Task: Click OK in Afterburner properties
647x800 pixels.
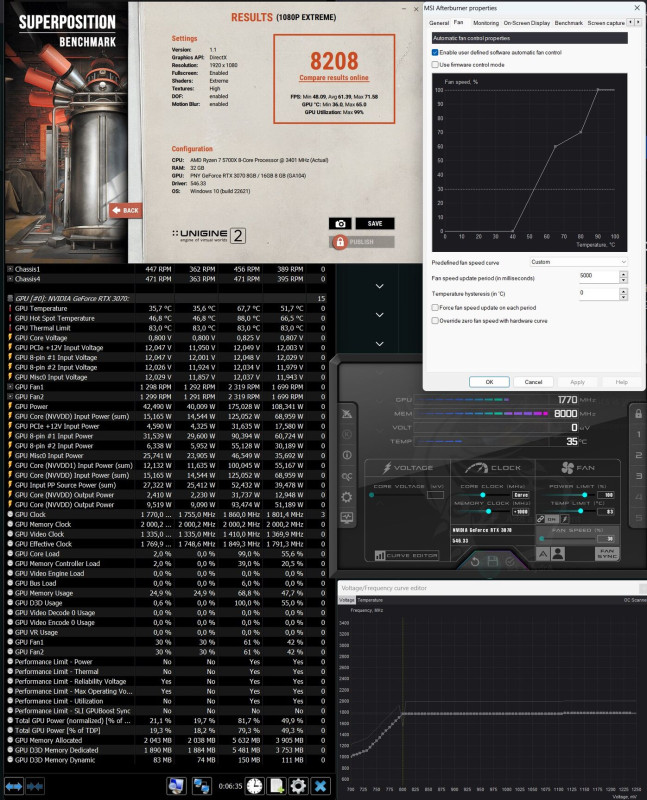Action: point(489,382)
